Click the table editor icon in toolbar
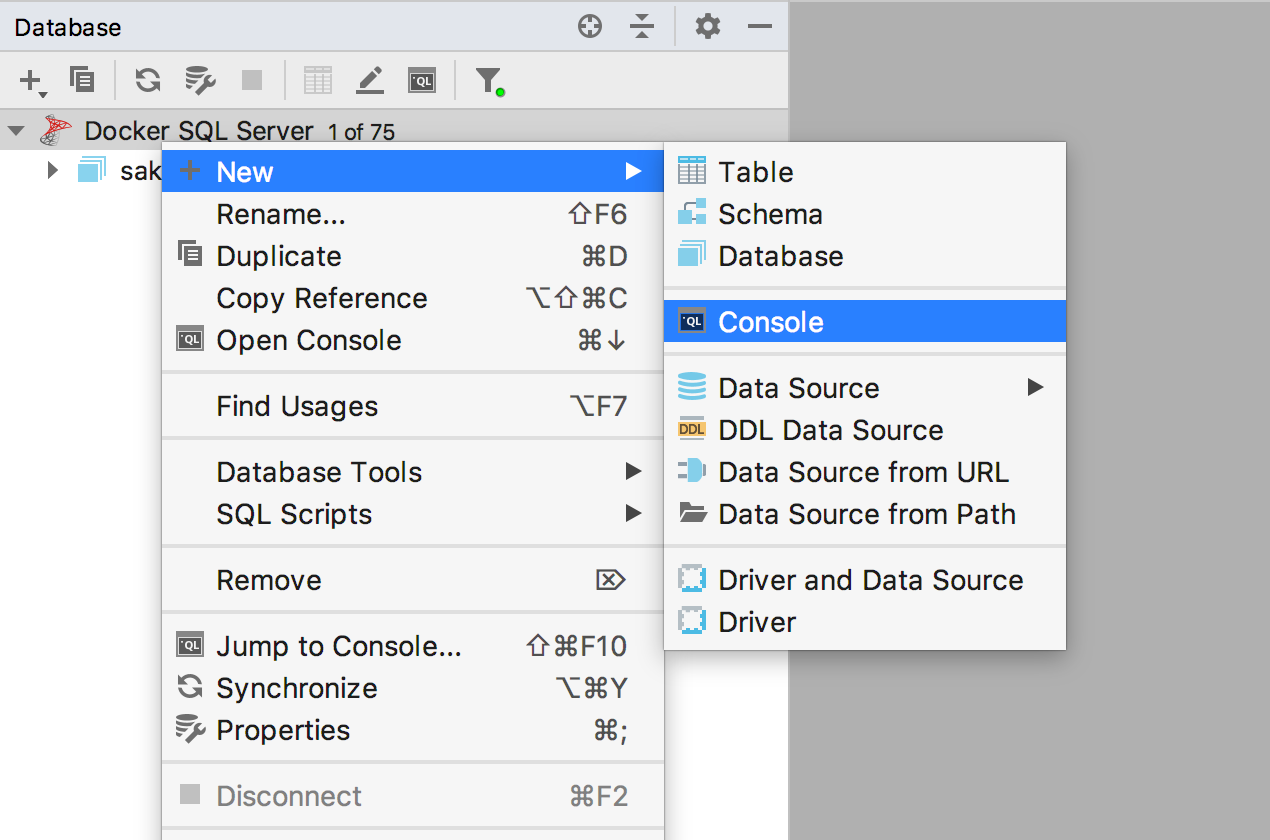Image resolution: width=1270 pixels, height=840 pixels. tap(317, 80)
